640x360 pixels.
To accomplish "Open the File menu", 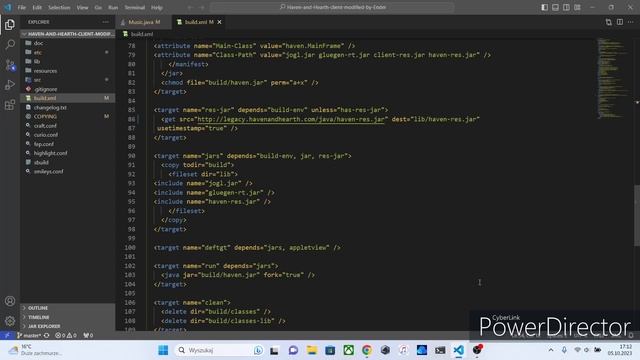I will tap(22, 7).
